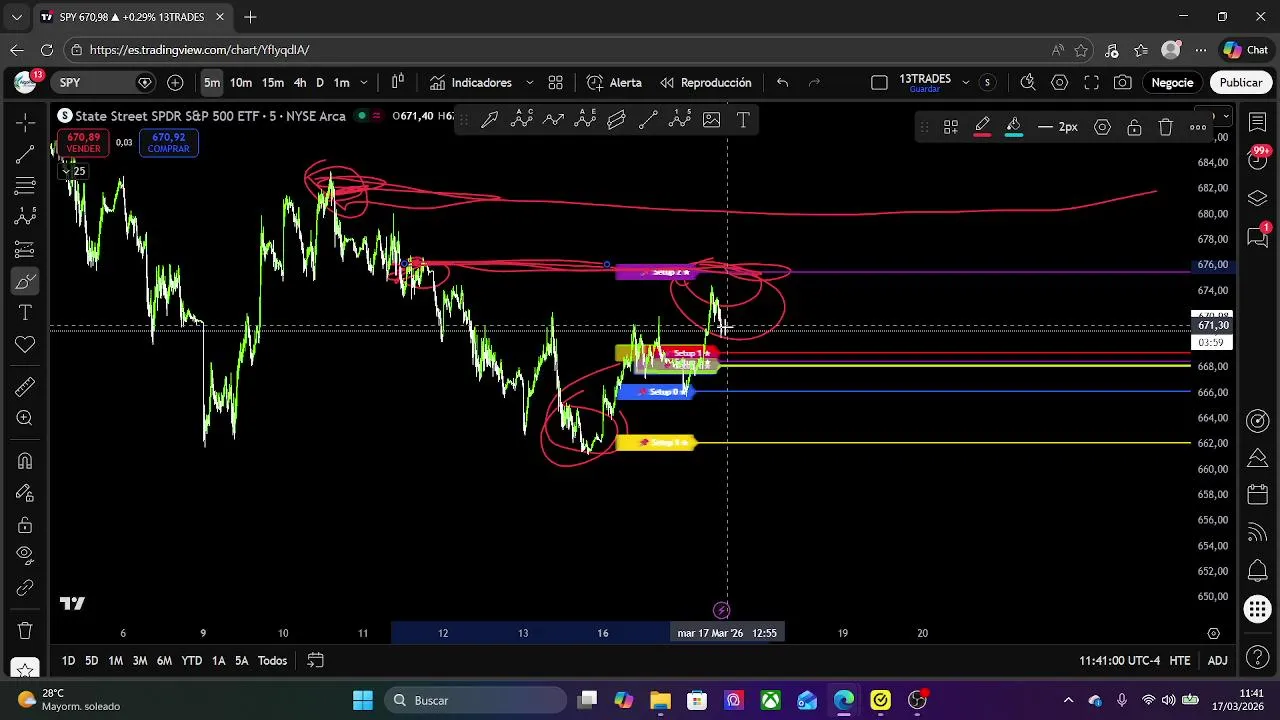Switch to the 15m timeframe
This screenshot has width=1280, height=720.
[273, 83]
